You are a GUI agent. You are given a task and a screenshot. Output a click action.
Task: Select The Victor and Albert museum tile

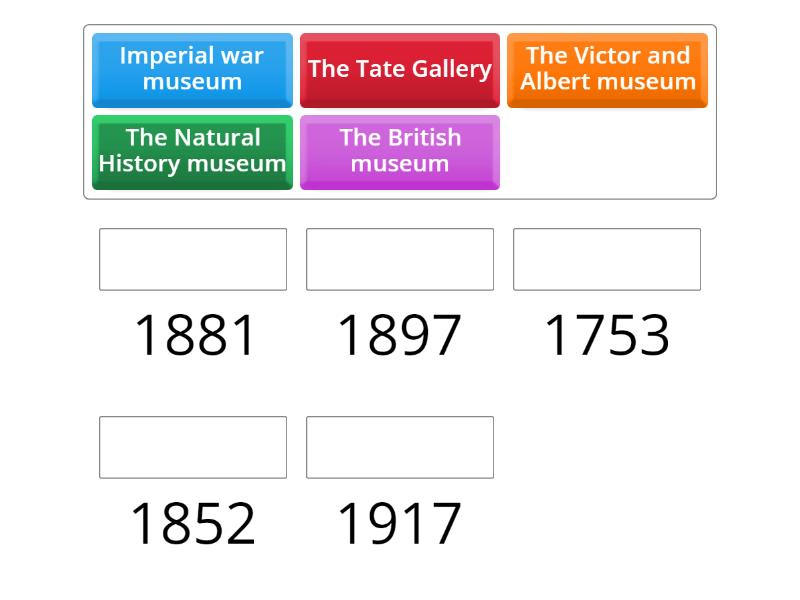(608, 70)
